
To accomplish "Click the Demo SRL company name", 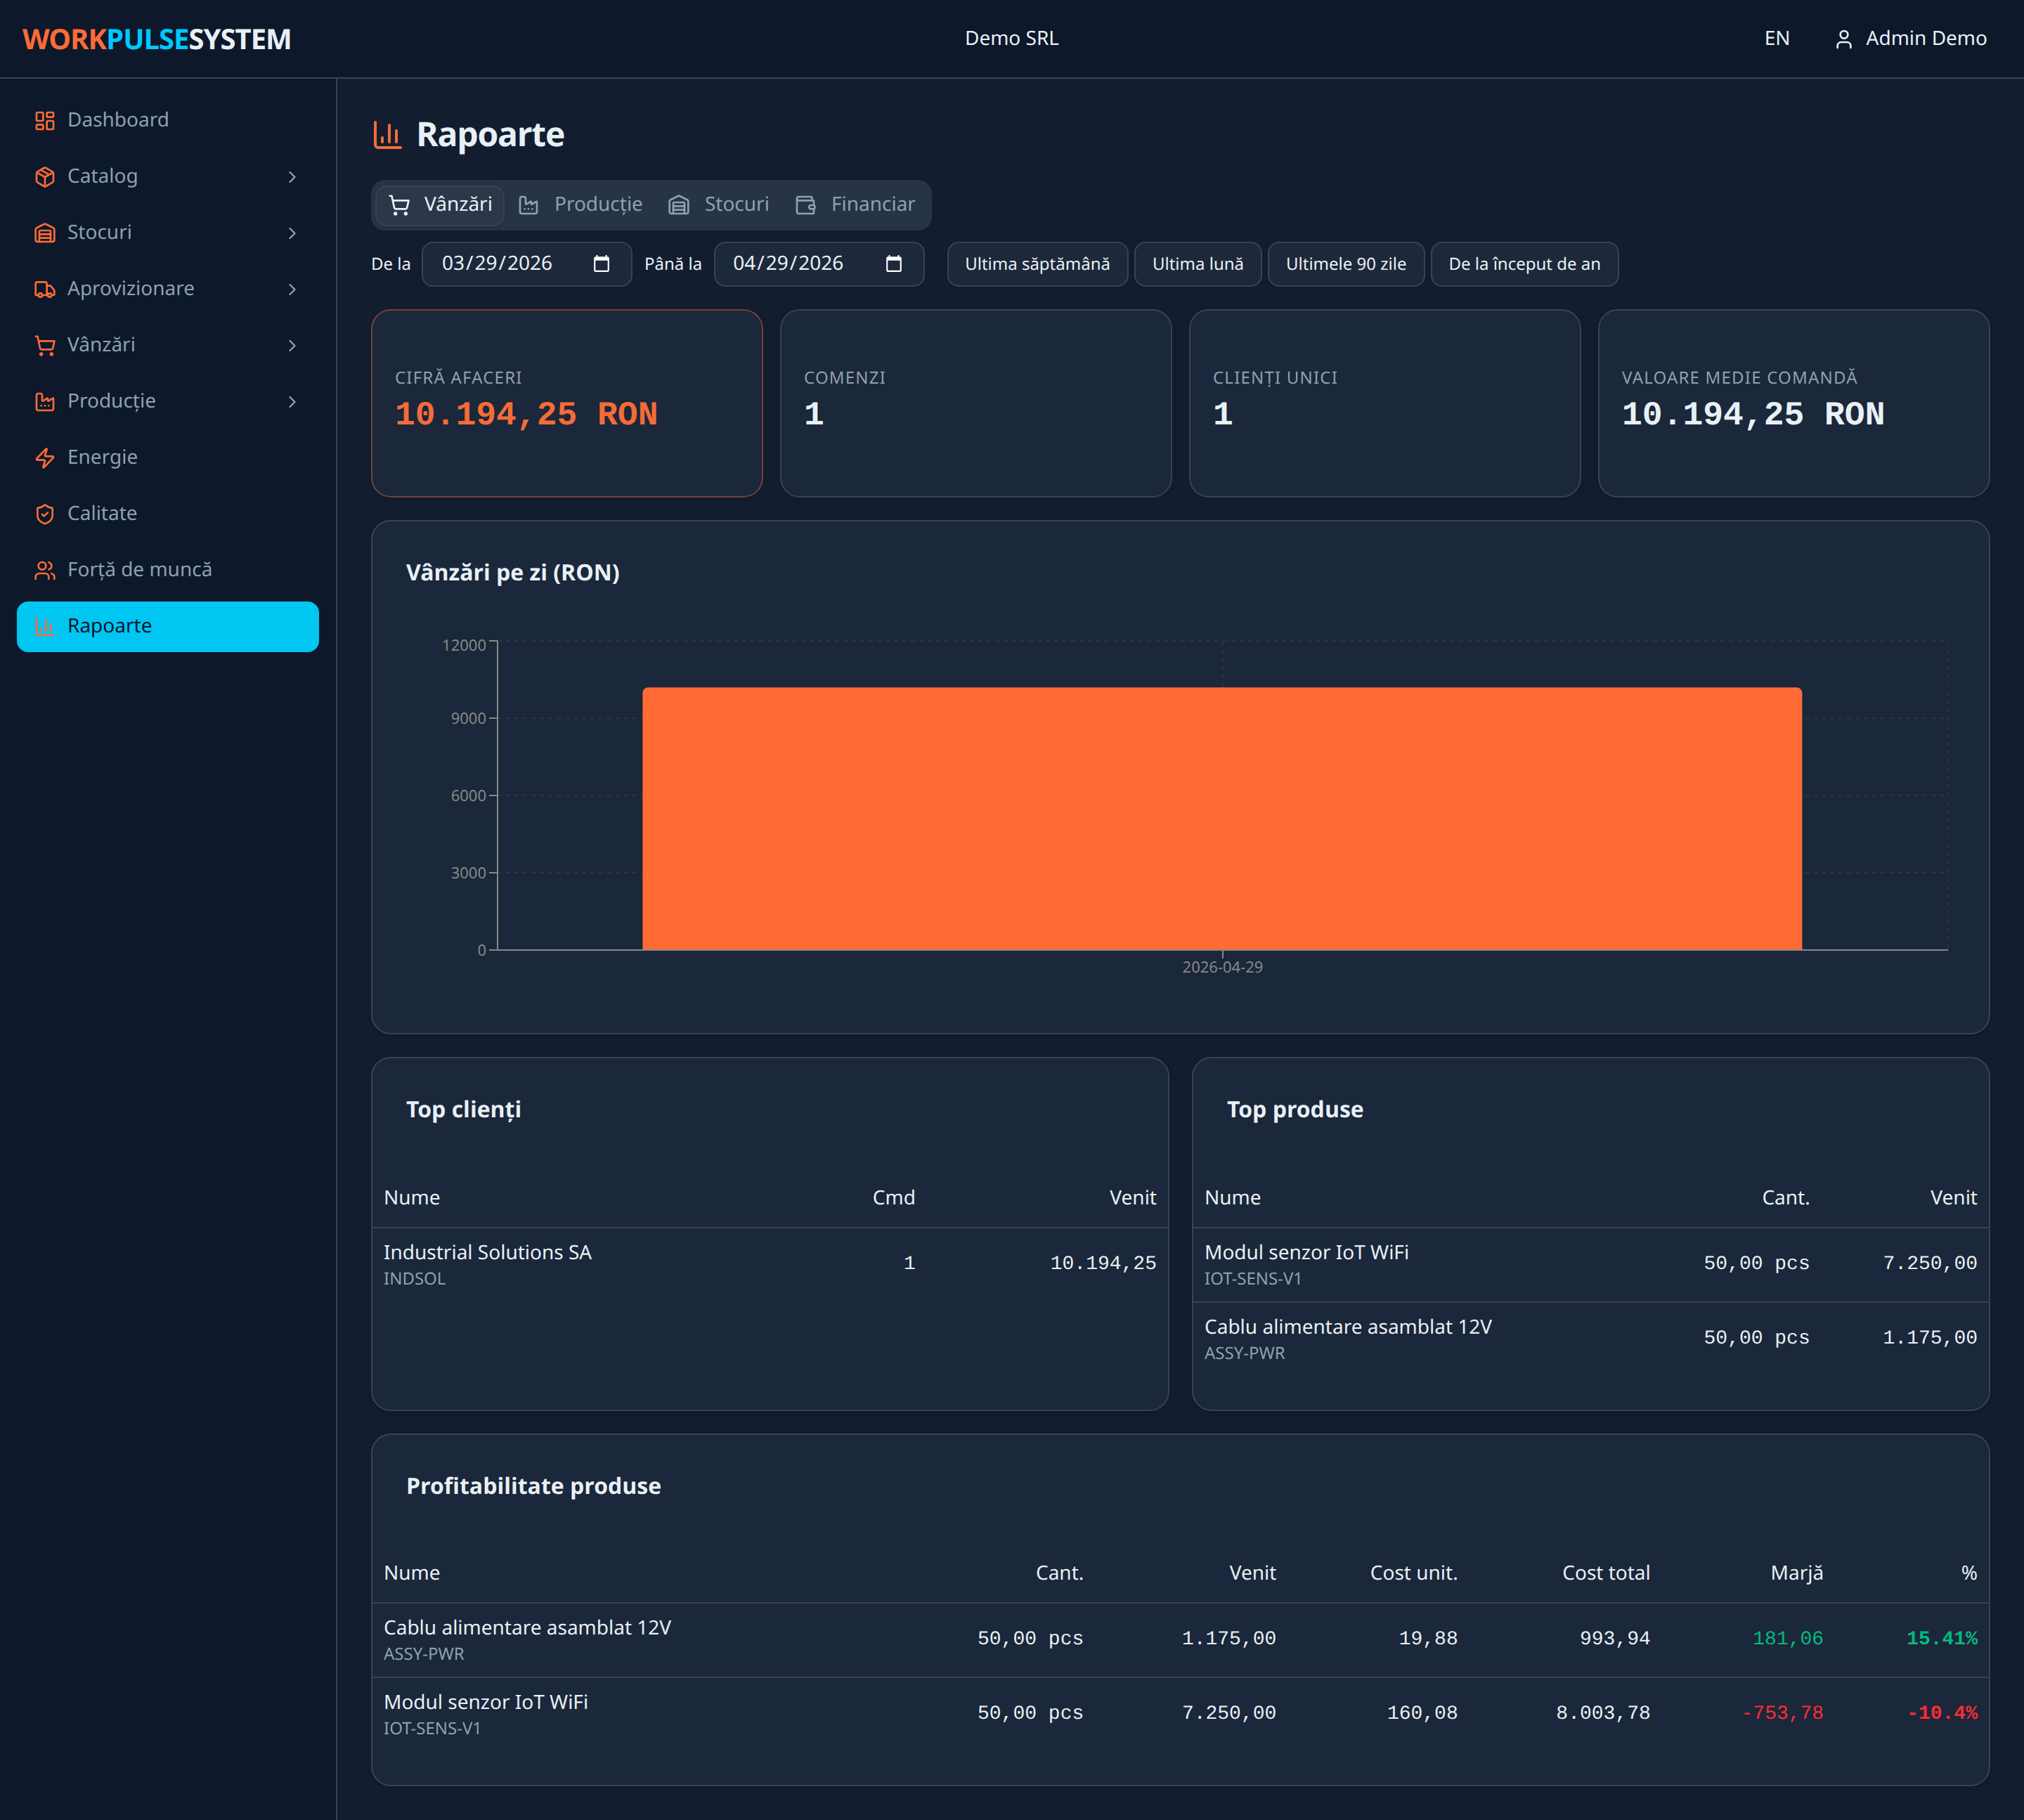I will click(x=1011, y=39).
